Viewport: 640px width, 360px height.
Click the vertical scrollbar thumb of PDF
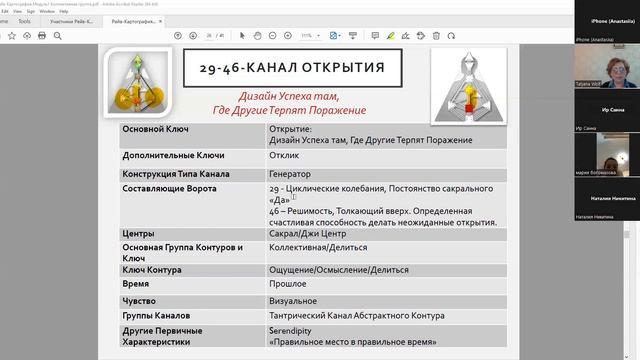pyautogui.click(x=627, y=235)
